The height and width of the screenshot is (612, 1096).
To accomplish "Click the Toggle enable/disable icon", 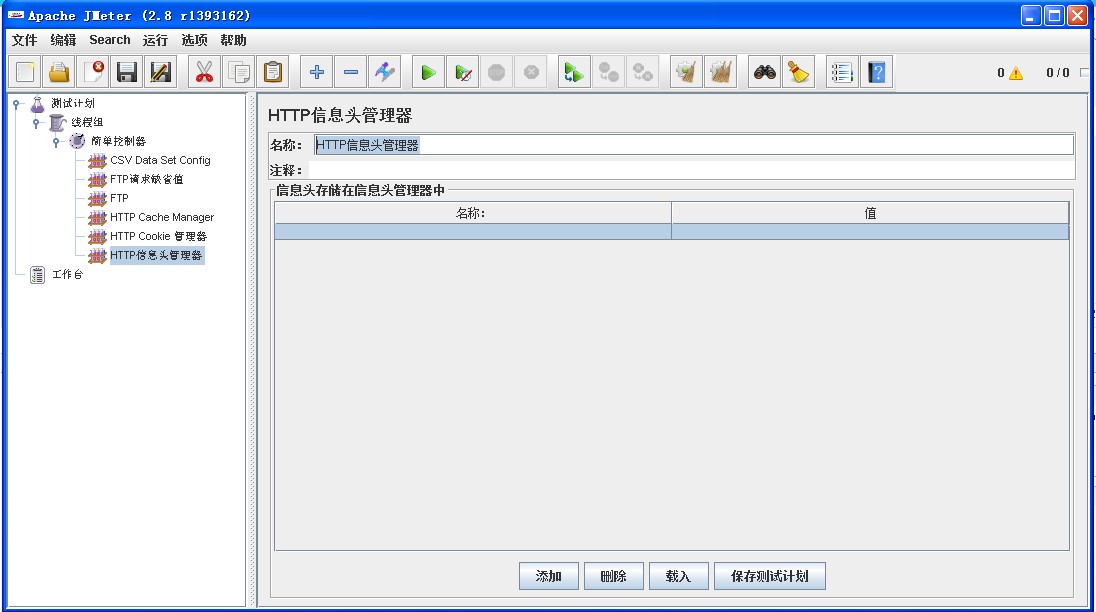I will tap(384, 72).
